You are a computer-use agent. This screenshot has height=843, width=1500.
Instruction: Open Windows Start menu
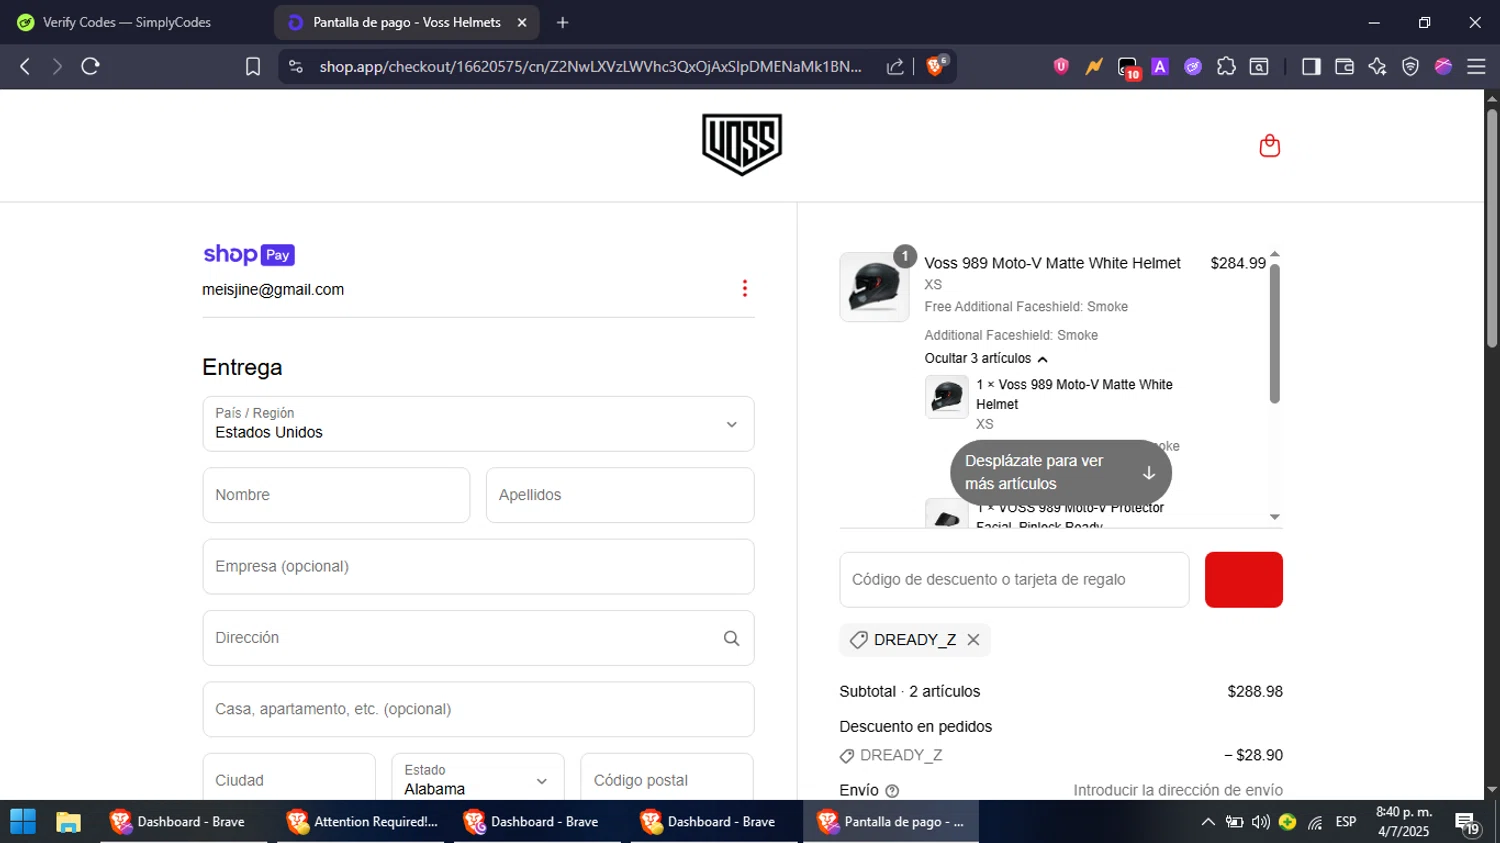[23, 822]
